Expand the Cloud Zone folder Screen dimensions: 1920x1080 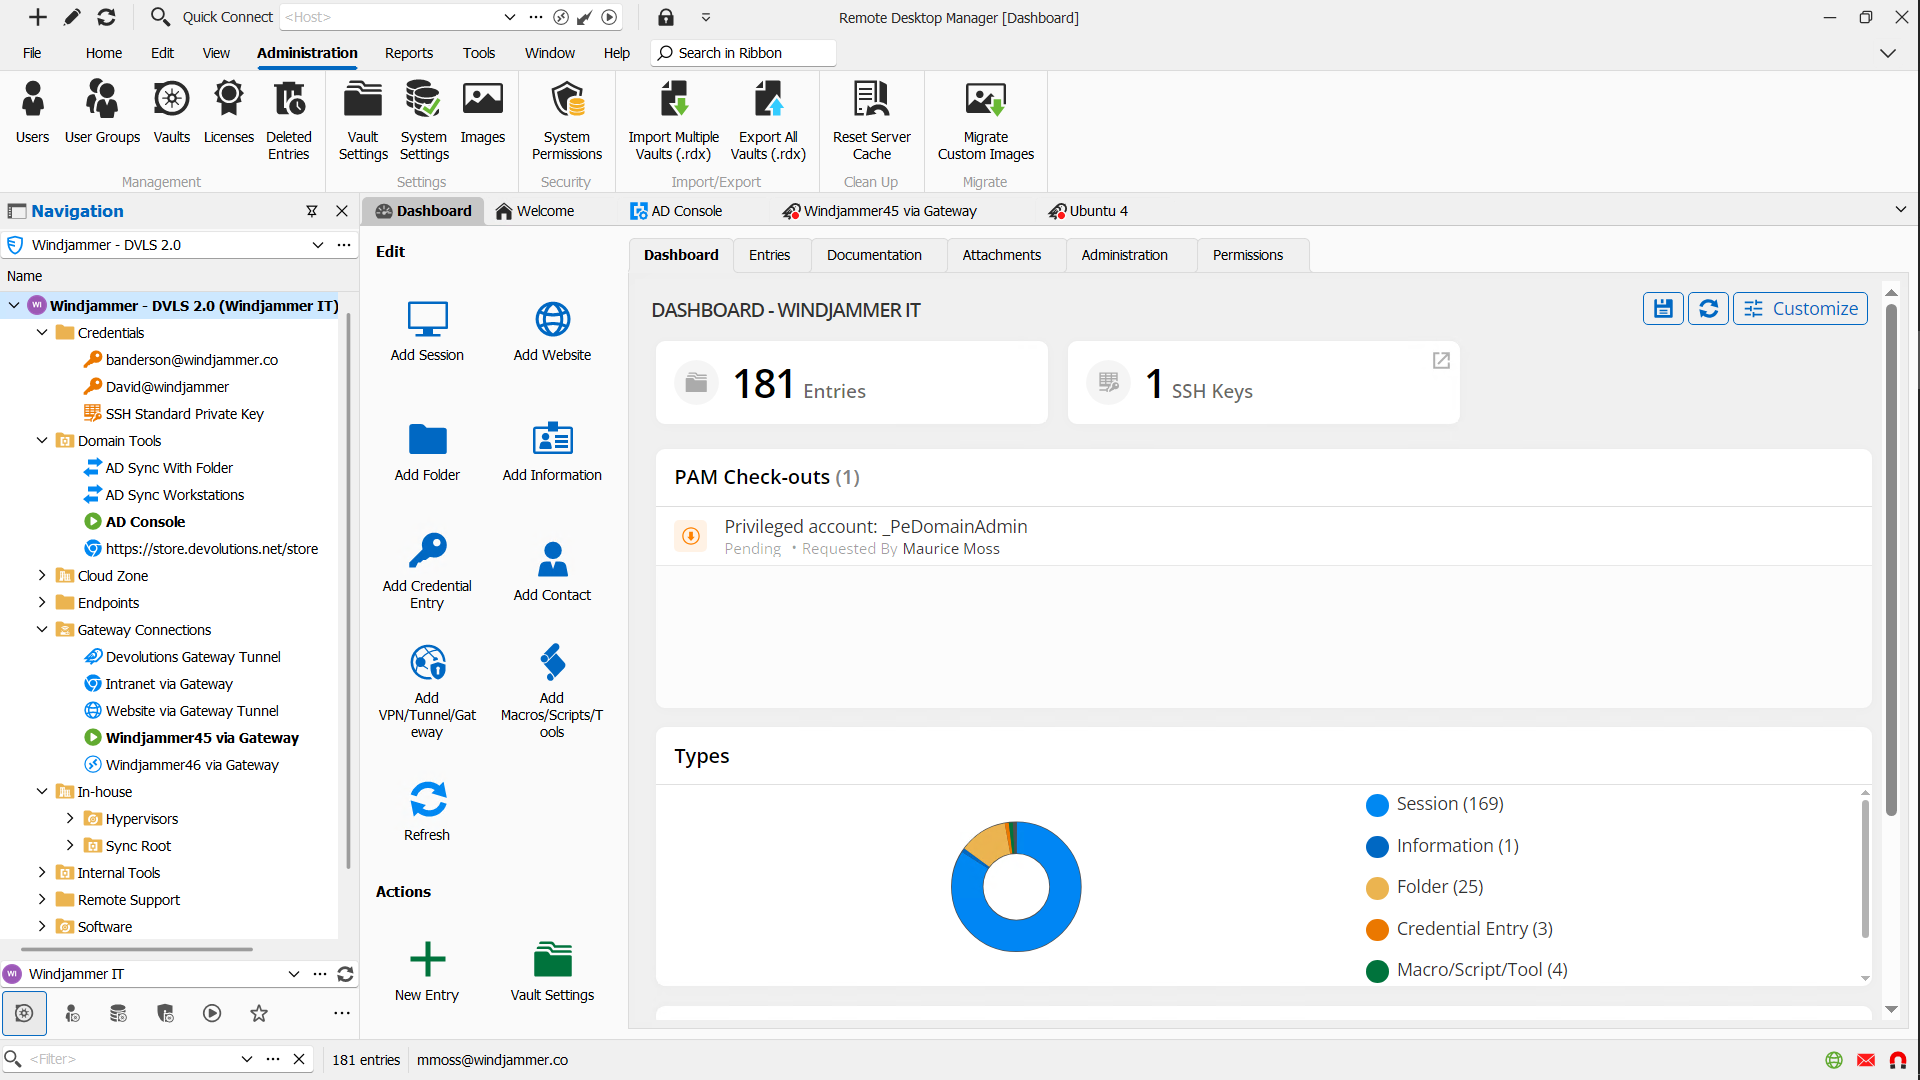pos(42,575)
